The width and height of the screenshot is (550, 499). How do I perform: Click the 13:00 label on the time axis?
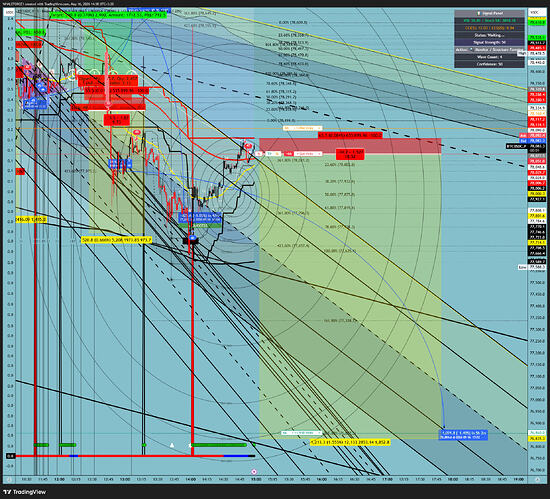[x=125, y=479]
